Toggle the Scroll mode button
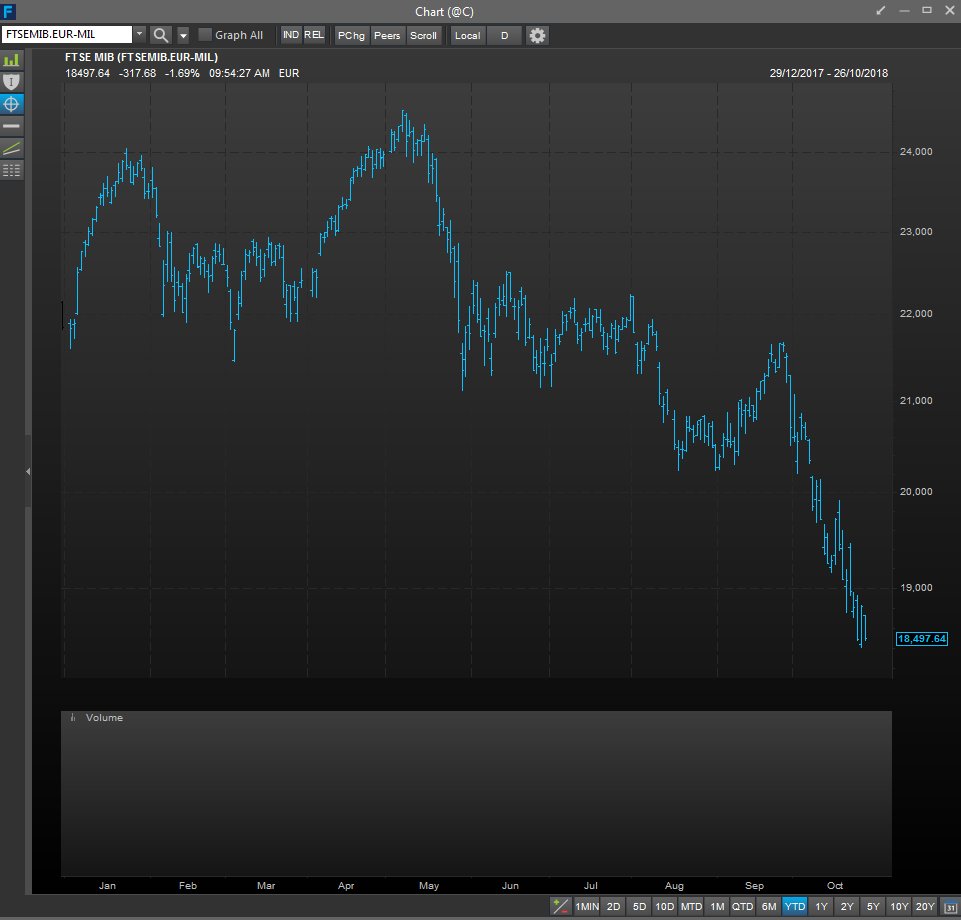The height and width of the screenshot is (920, 961). (424, 36)
